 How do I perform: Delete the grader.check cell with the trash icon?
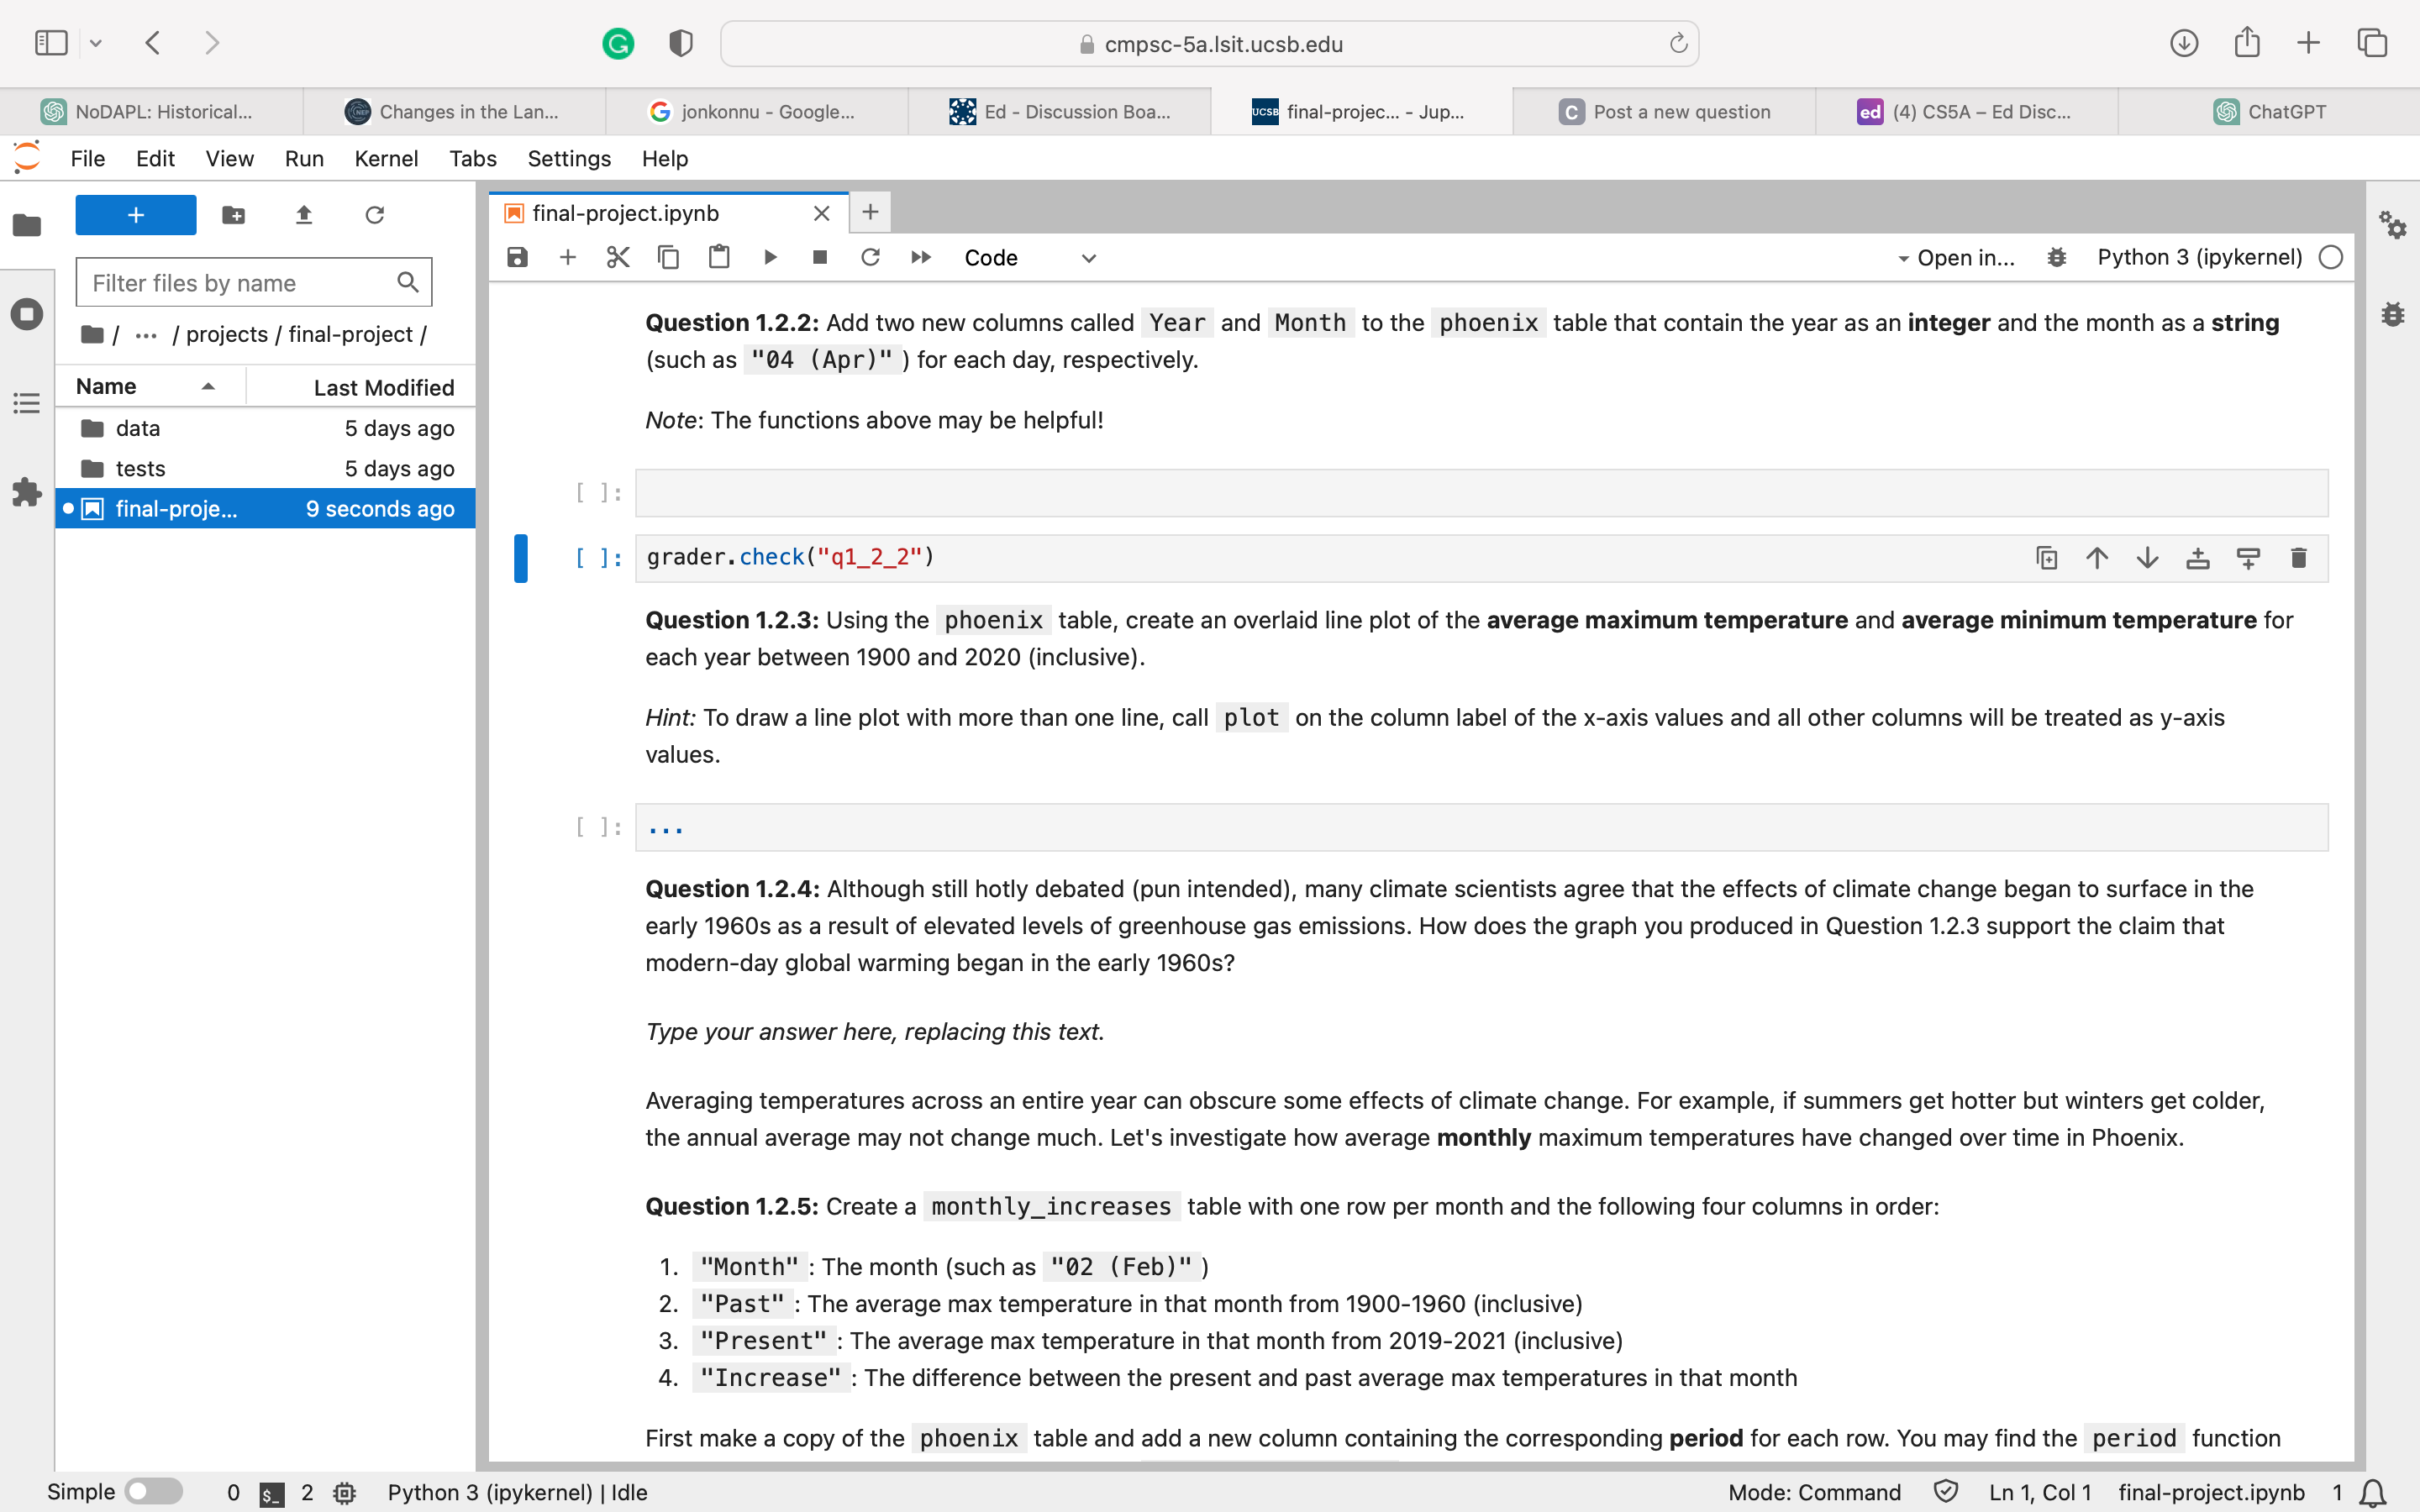tap(2298, 557)
